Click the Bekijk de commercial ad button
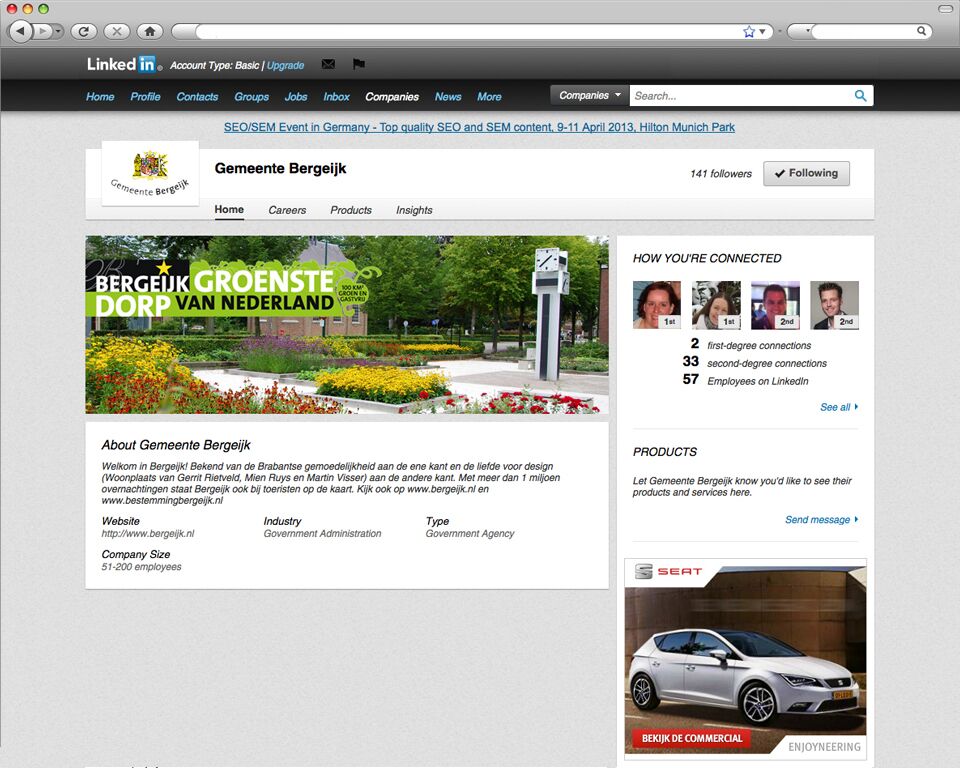The width and height of the screenshot is (960, 768). tap(692, 739)
